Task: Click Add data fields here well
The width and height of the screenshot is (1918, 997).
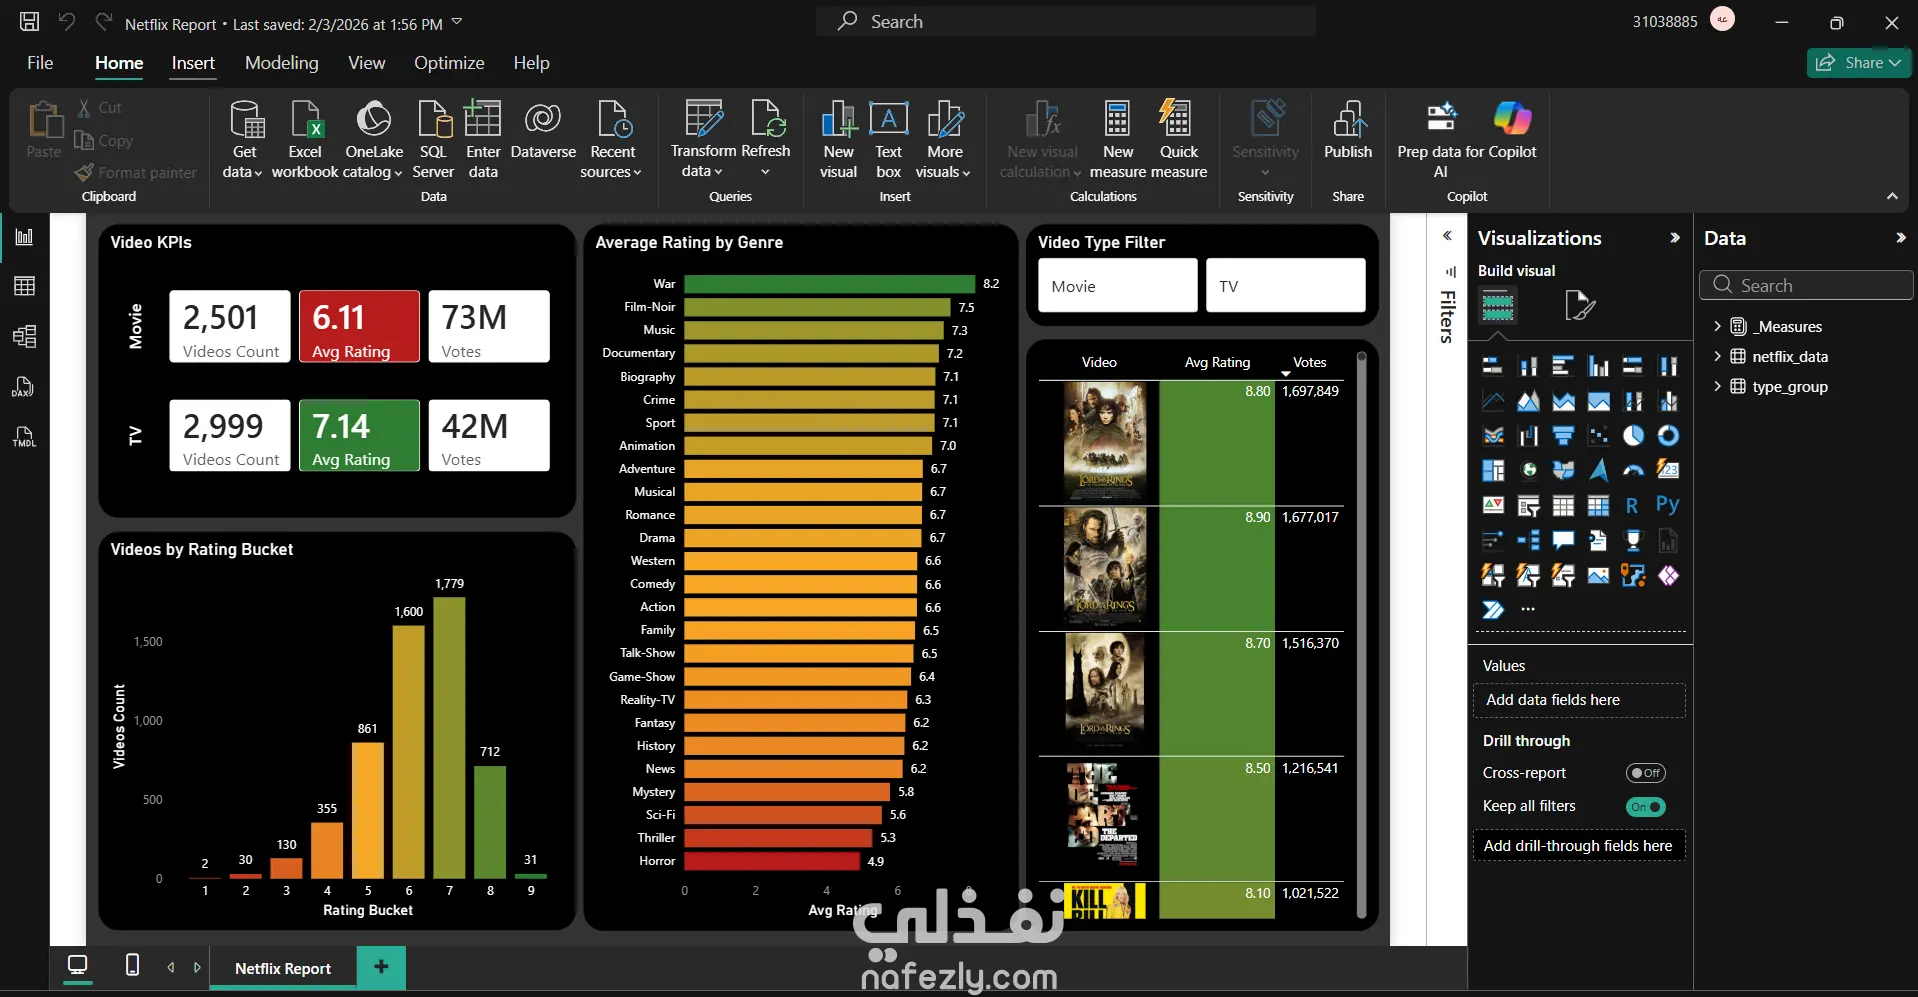Action: pyautogui.click(x=1579, y=700)
